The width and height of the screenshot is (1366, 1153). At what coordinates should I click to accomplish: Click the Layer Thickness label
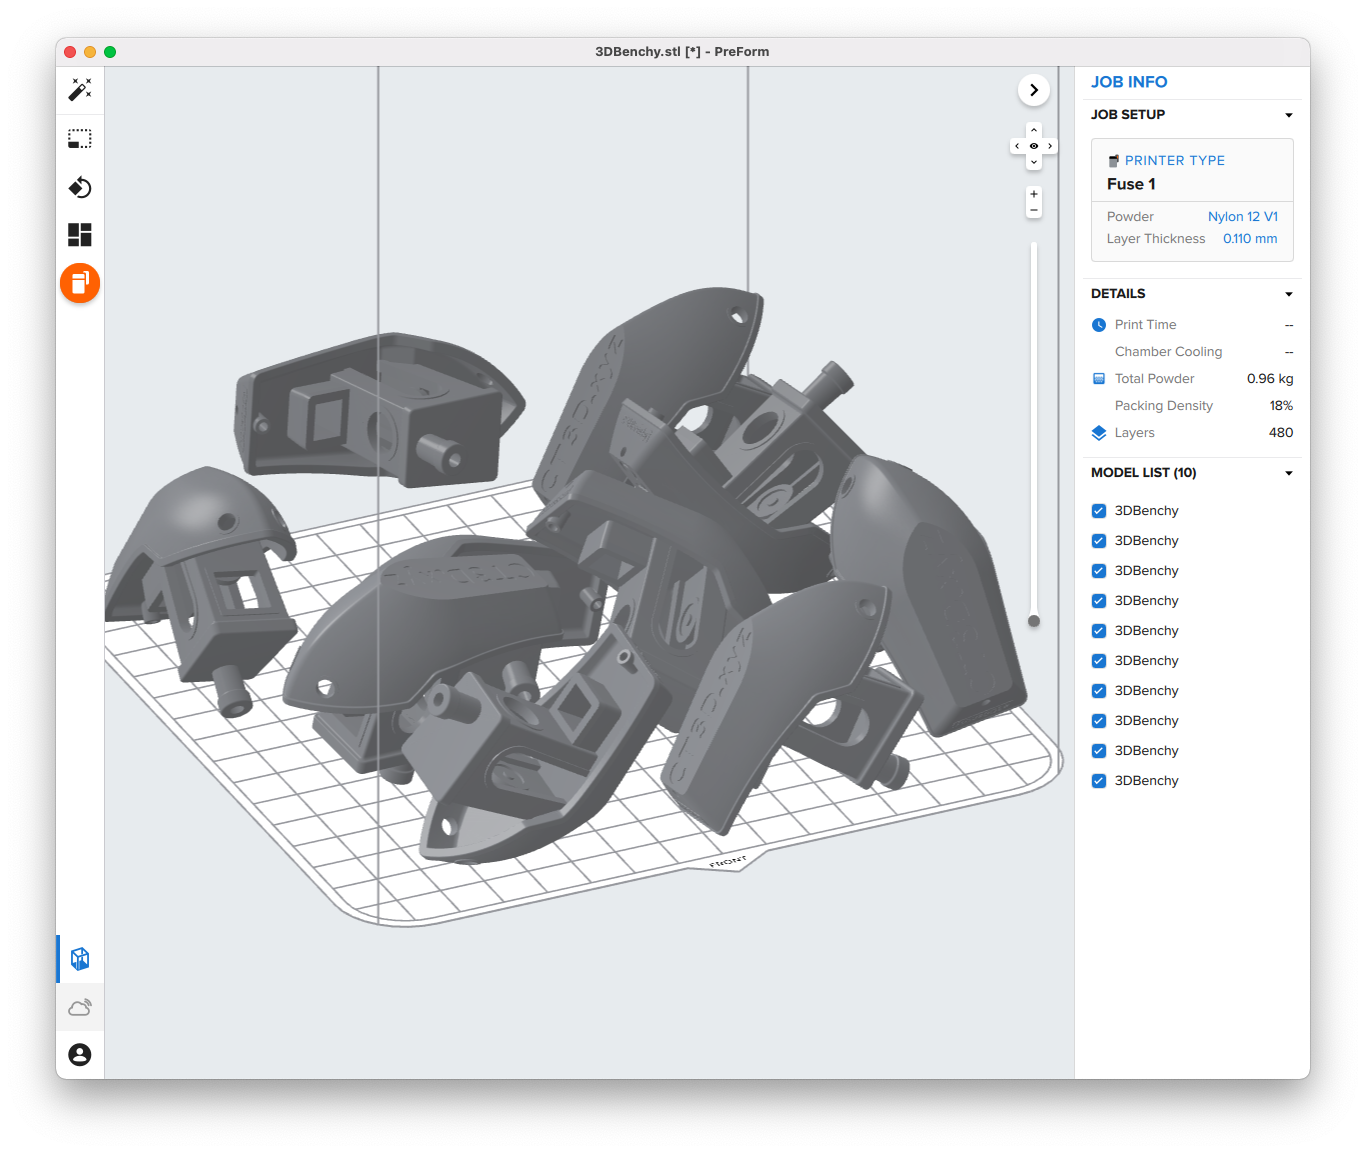click(1156, 239)
